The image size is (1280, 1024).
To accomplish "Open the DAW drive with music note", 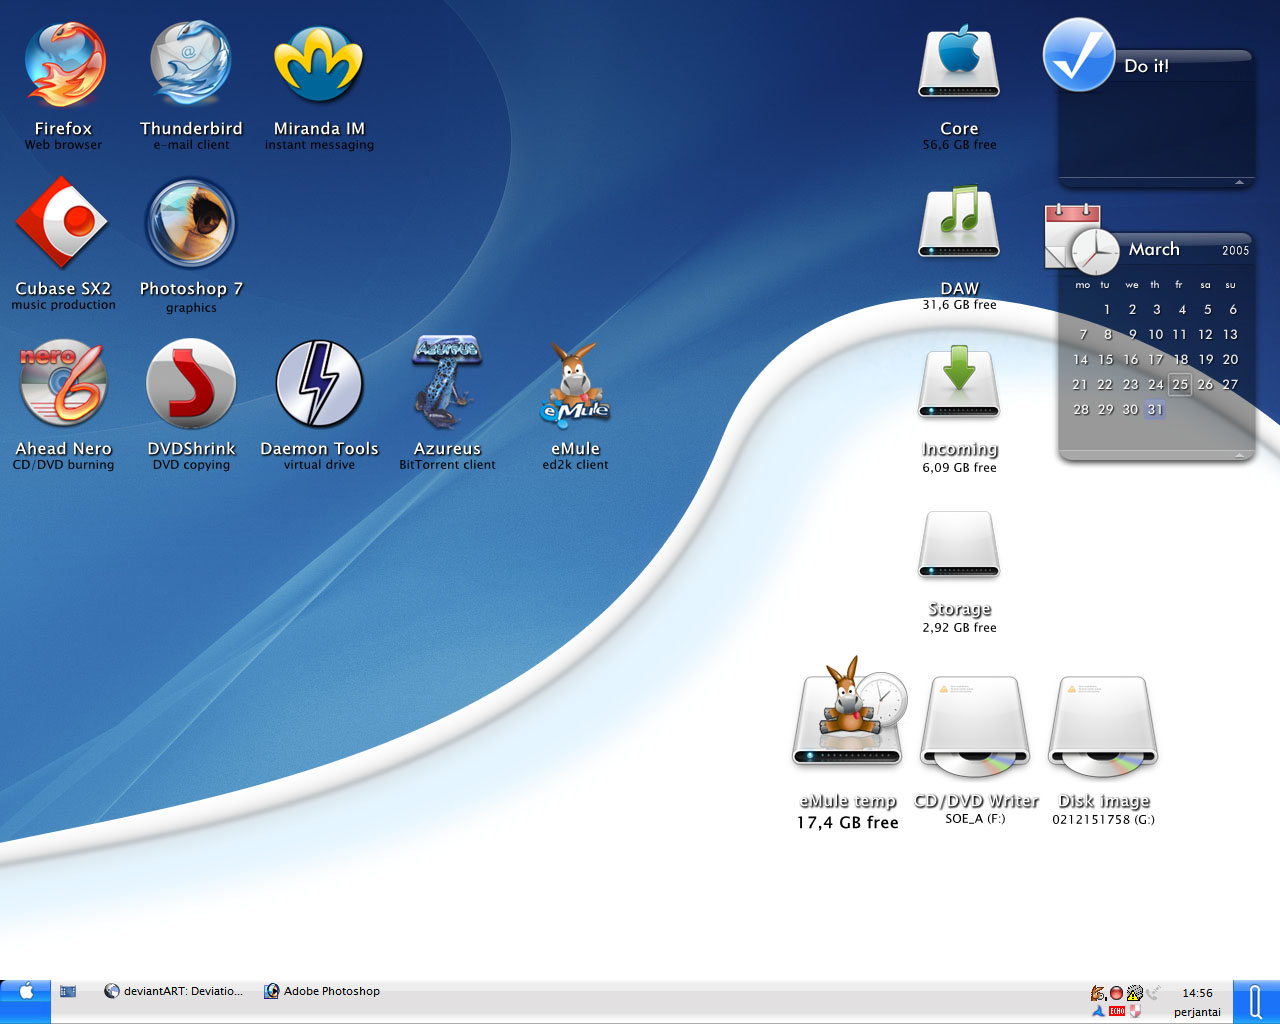I will click(x=959, y=222).
